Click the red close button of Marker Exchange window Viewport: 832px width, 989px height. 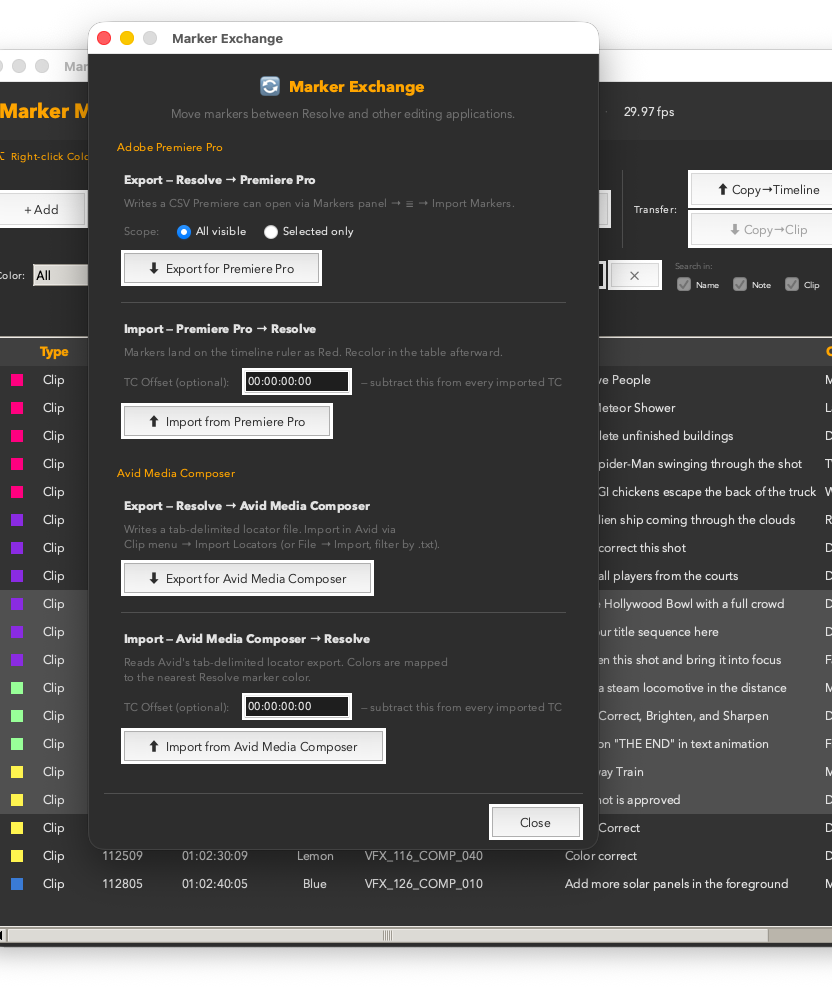[104, 38]
